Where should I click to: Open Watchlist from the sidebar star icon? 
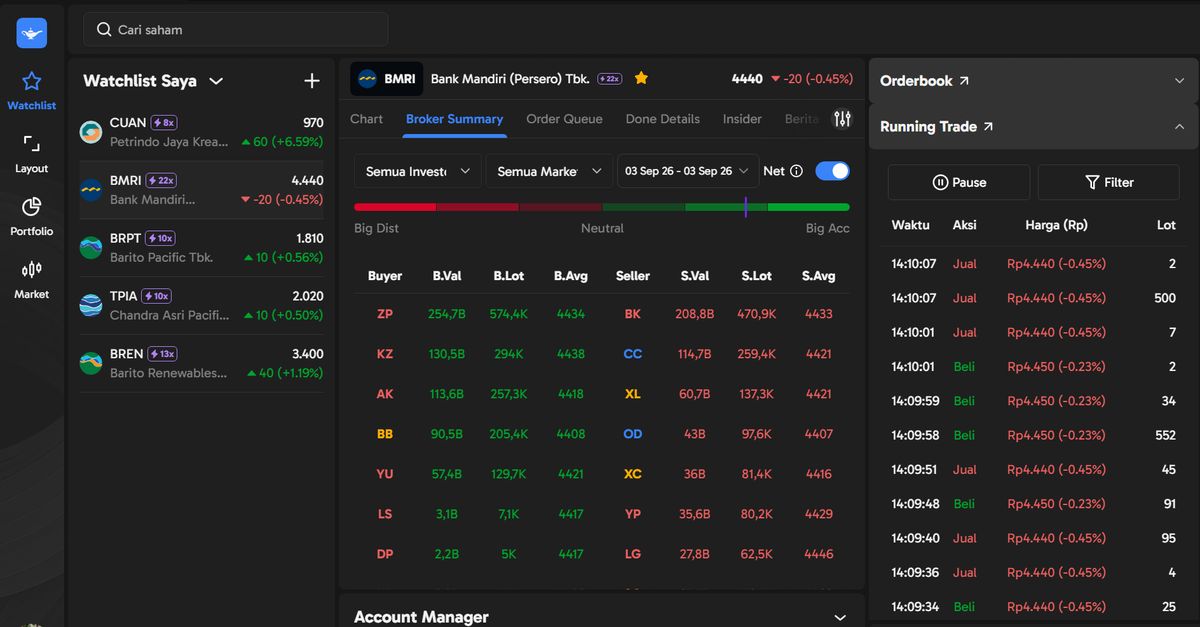[31, 81]
